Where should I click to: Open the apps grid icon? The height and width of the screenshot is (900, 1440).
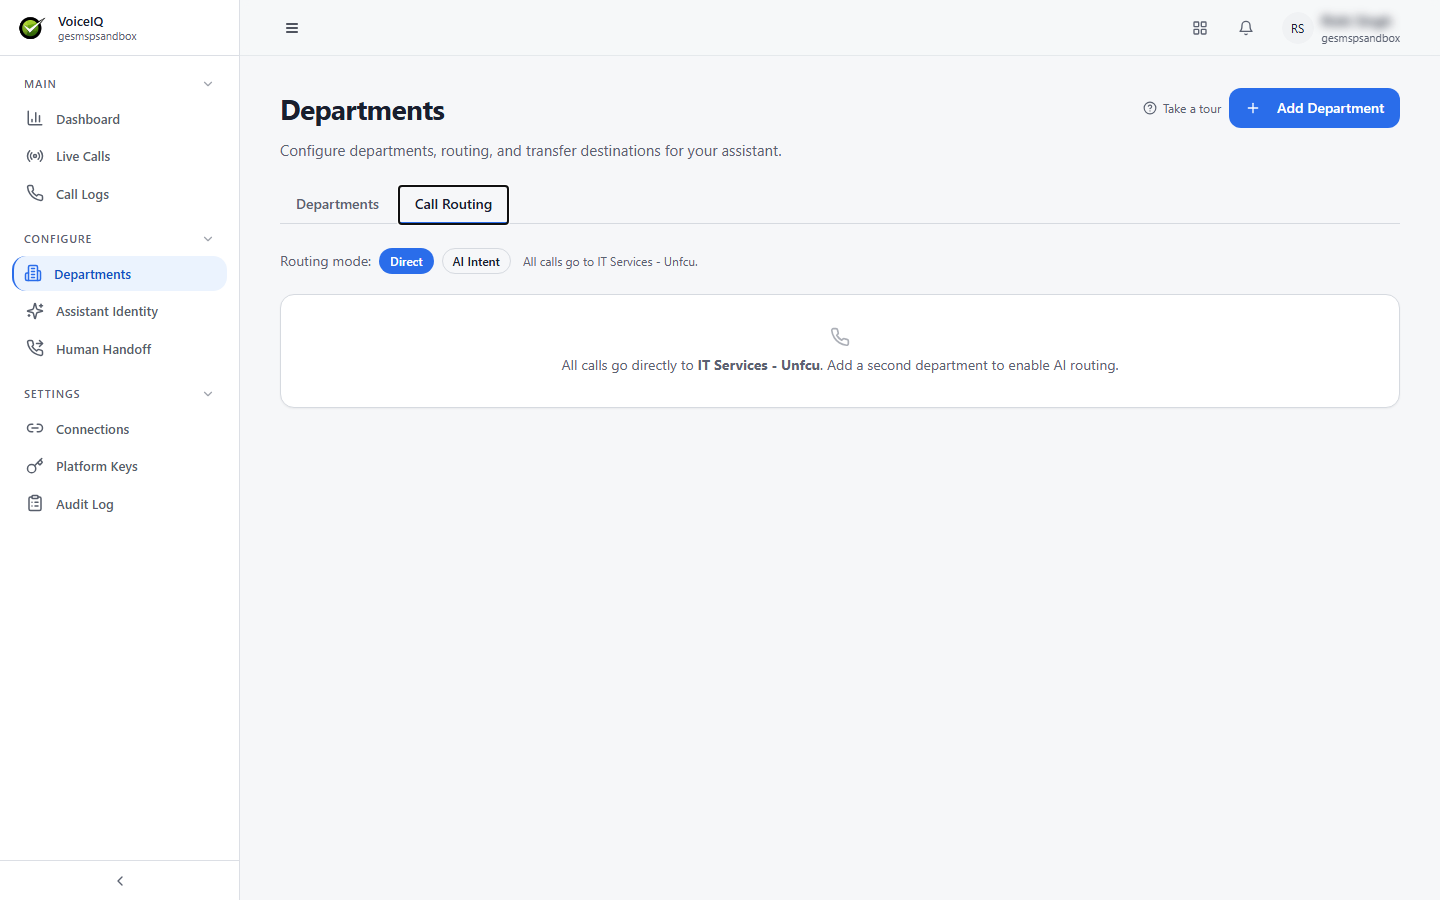pyautogui.click(x=1200, y=28)
